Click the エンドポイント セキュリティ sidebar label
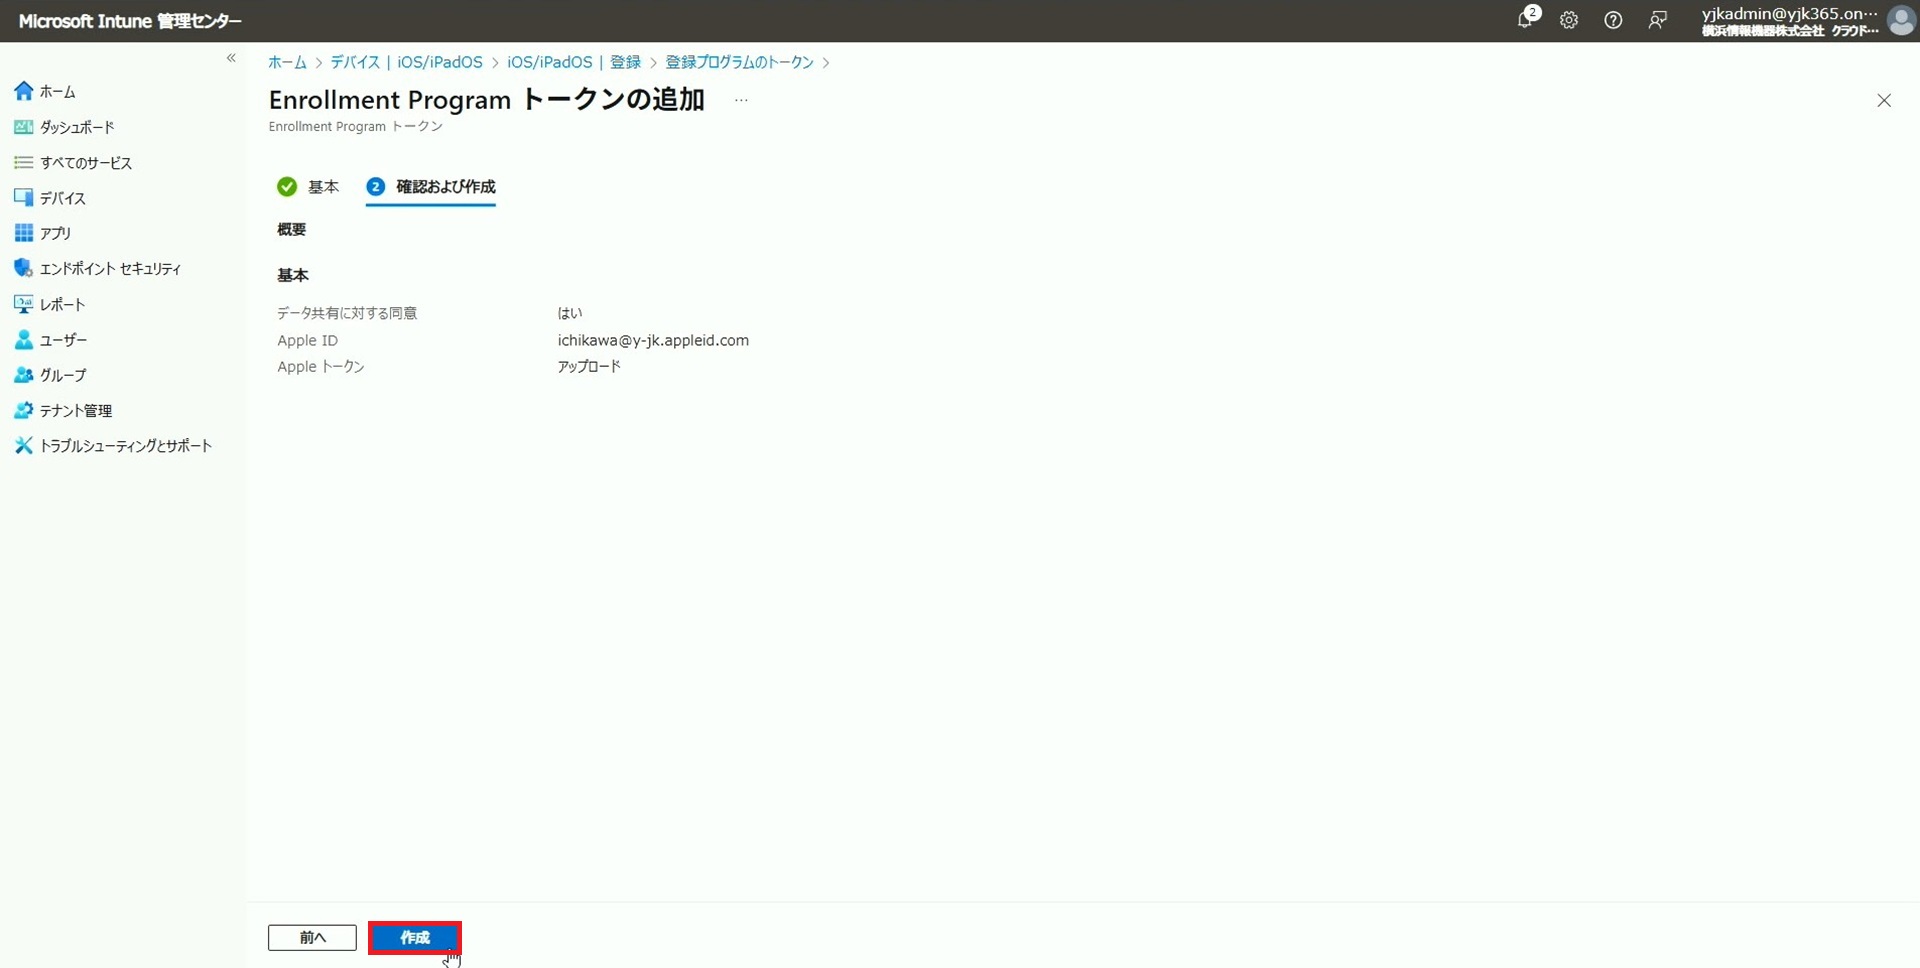1920x968 pixels. click(111, 269)
